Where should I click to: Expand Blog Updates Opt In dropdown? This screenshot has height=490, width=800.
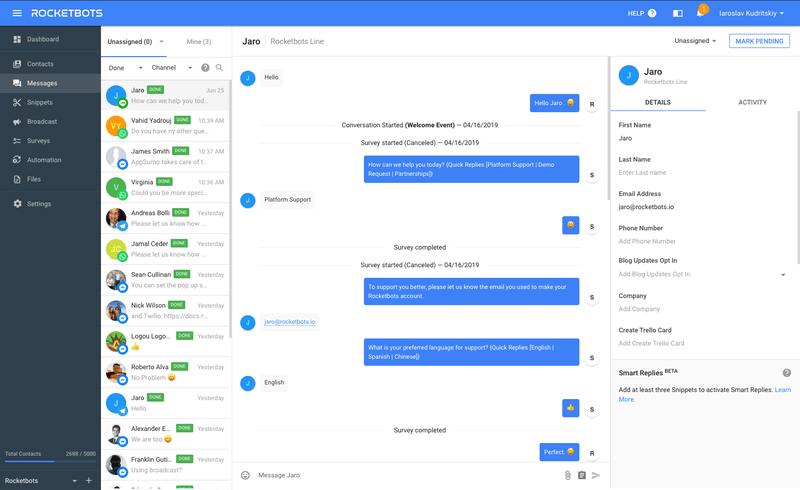point(783,275)
